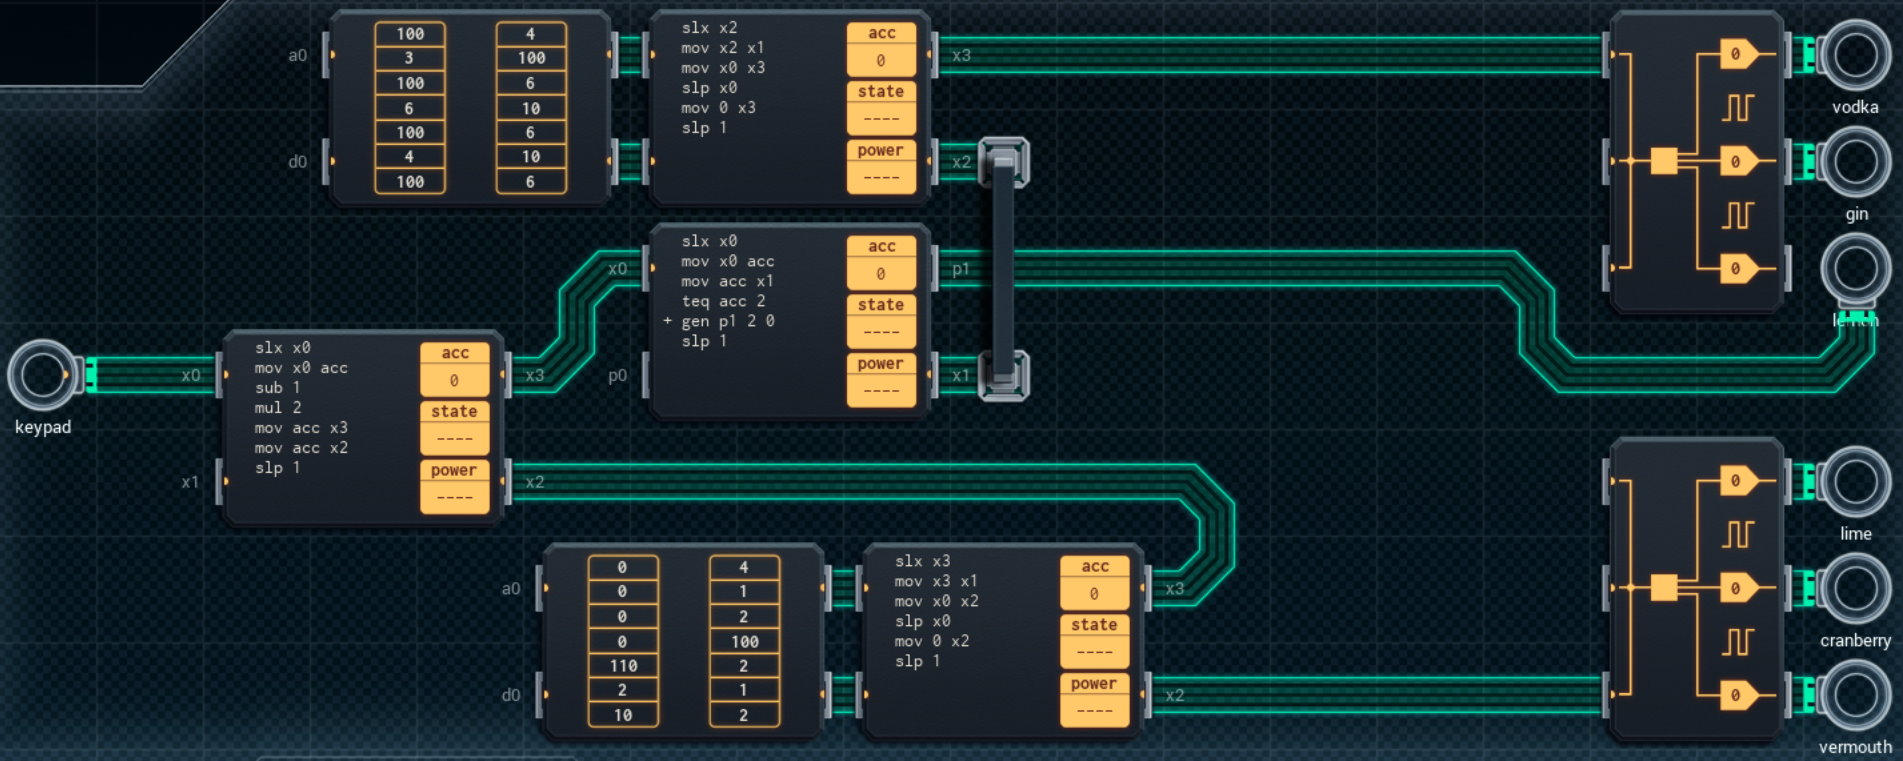Screen dimensions: 1903x761
Task: Select the wire bridge's upper end cap
Action: (1003, 162)
